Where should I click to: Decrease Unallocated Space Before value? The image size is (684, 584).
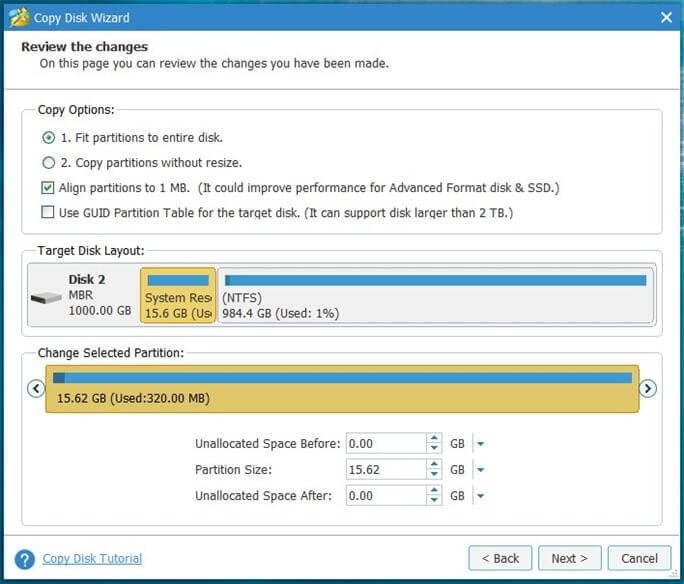[x=434, y=448]
